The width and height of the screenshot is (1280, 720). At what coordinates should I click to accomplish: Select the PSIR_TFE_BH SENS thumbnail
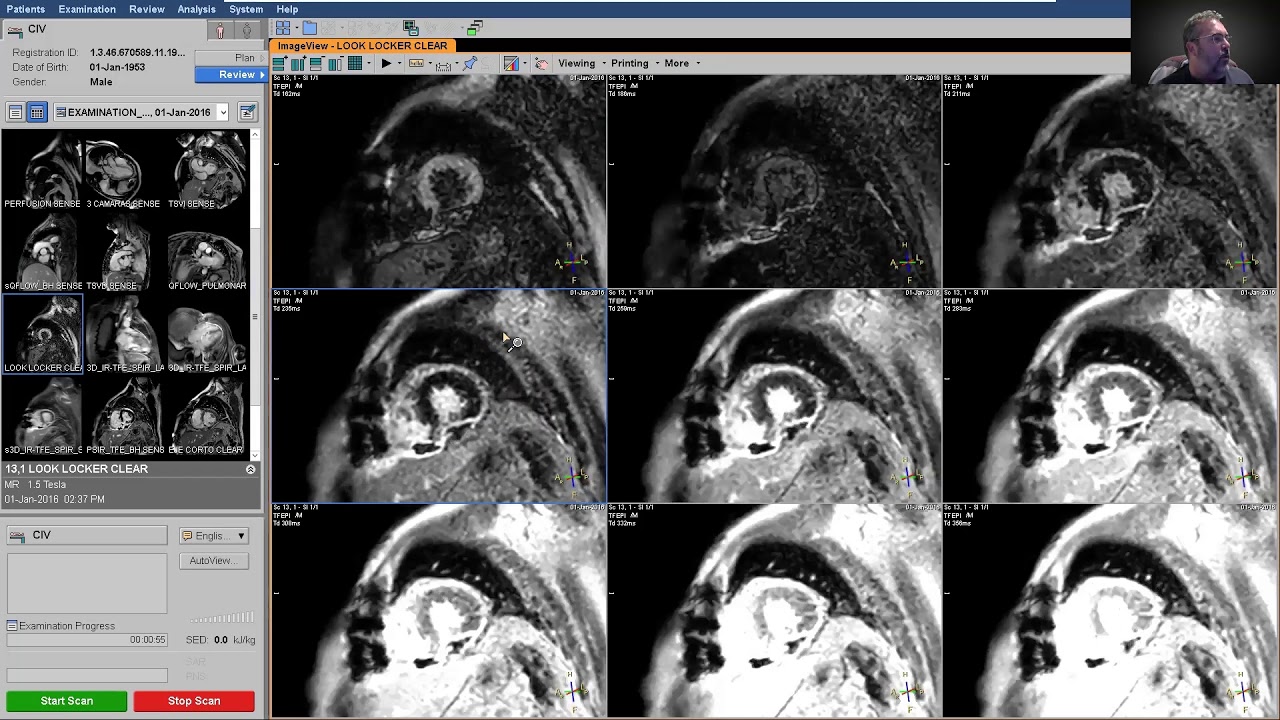coord(123,417)
